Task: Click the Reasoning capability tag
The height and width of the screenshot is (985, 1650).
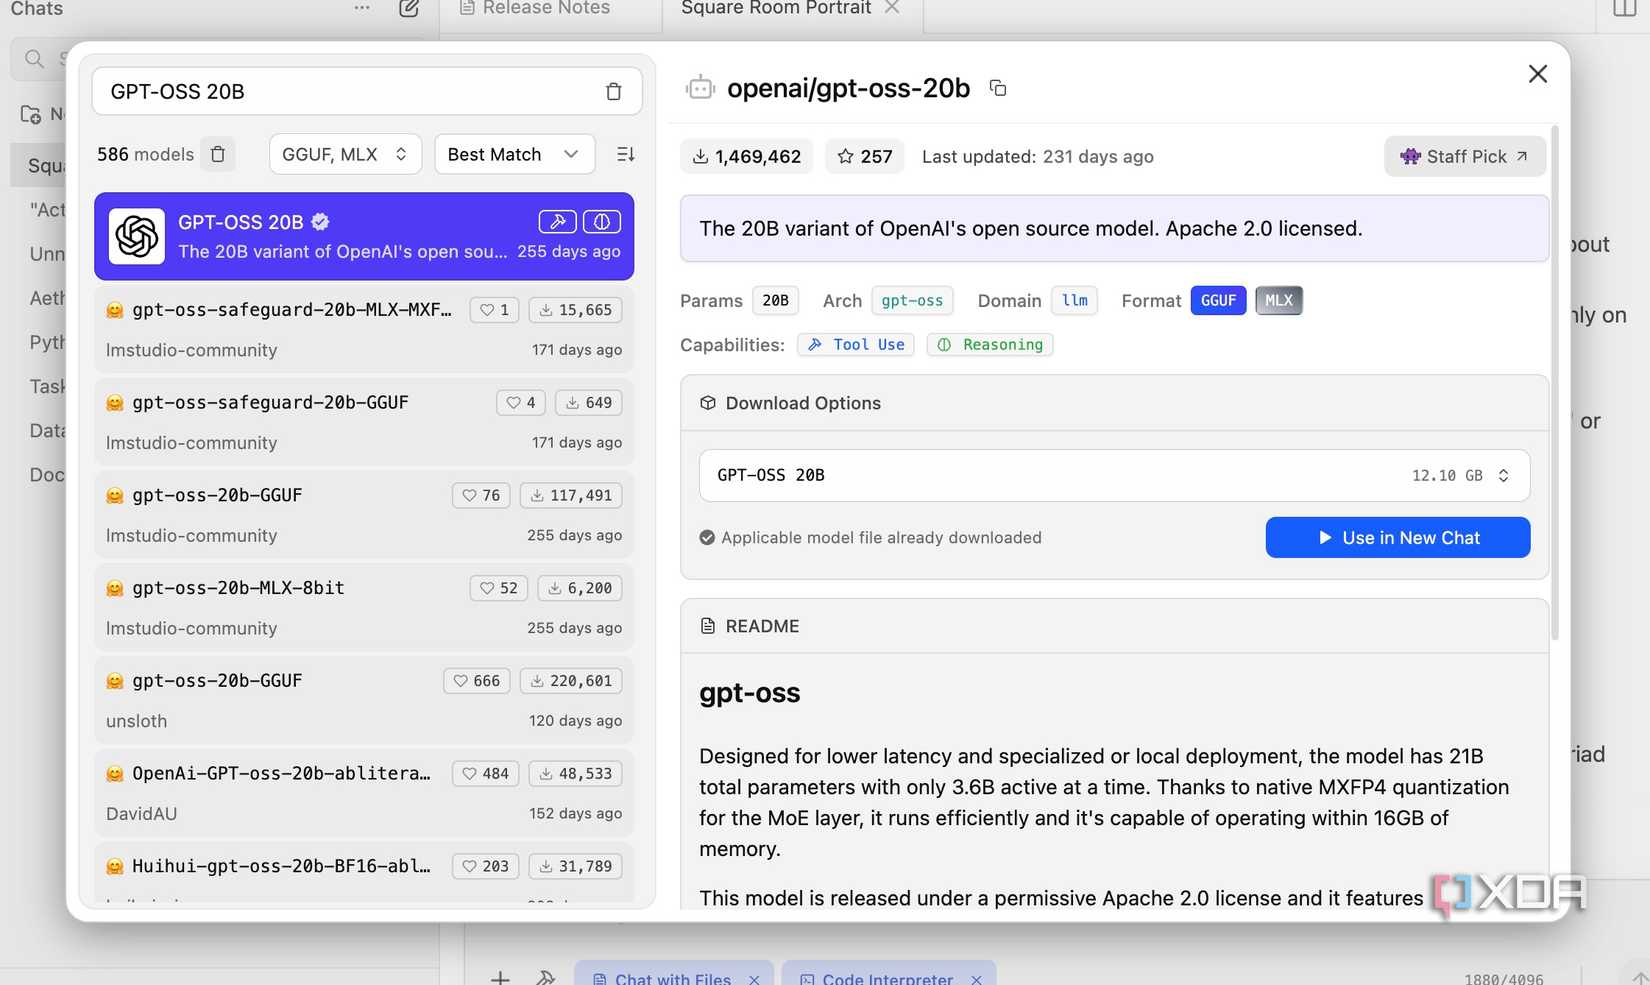Action: 990,344
